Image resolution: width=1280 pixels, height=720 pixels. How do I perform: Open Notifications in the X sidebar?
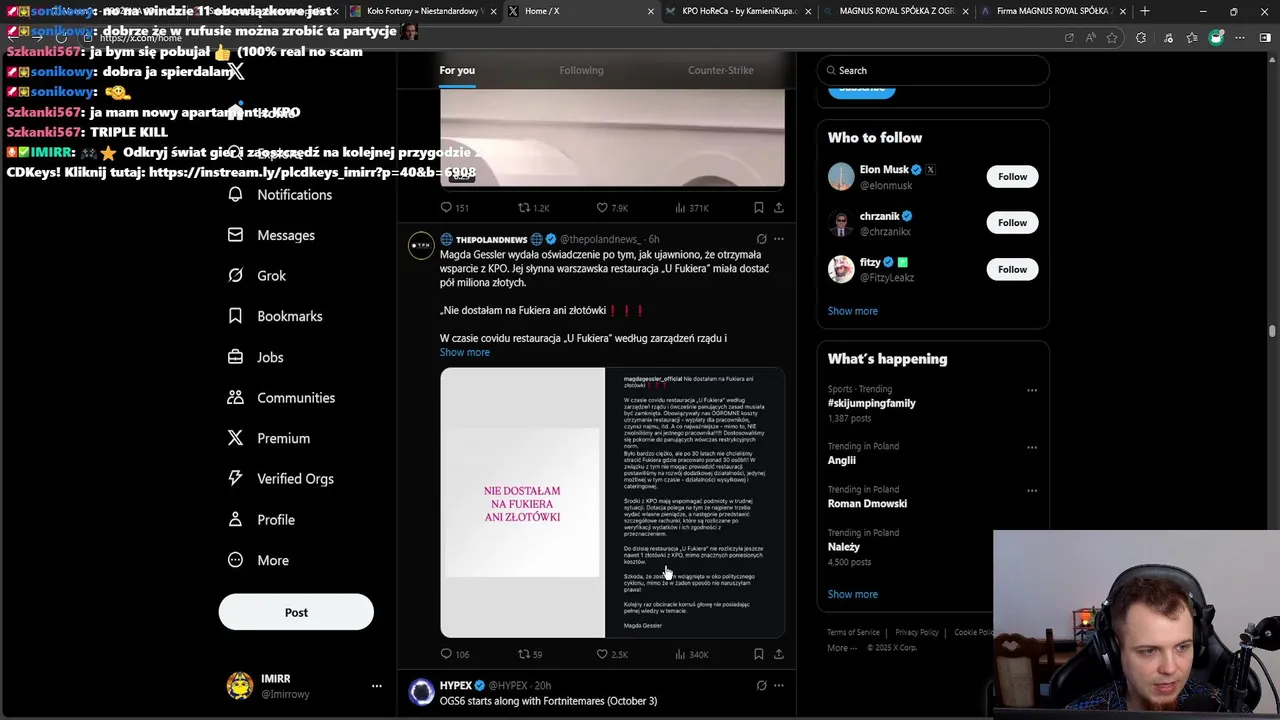(x=280, y=194)
